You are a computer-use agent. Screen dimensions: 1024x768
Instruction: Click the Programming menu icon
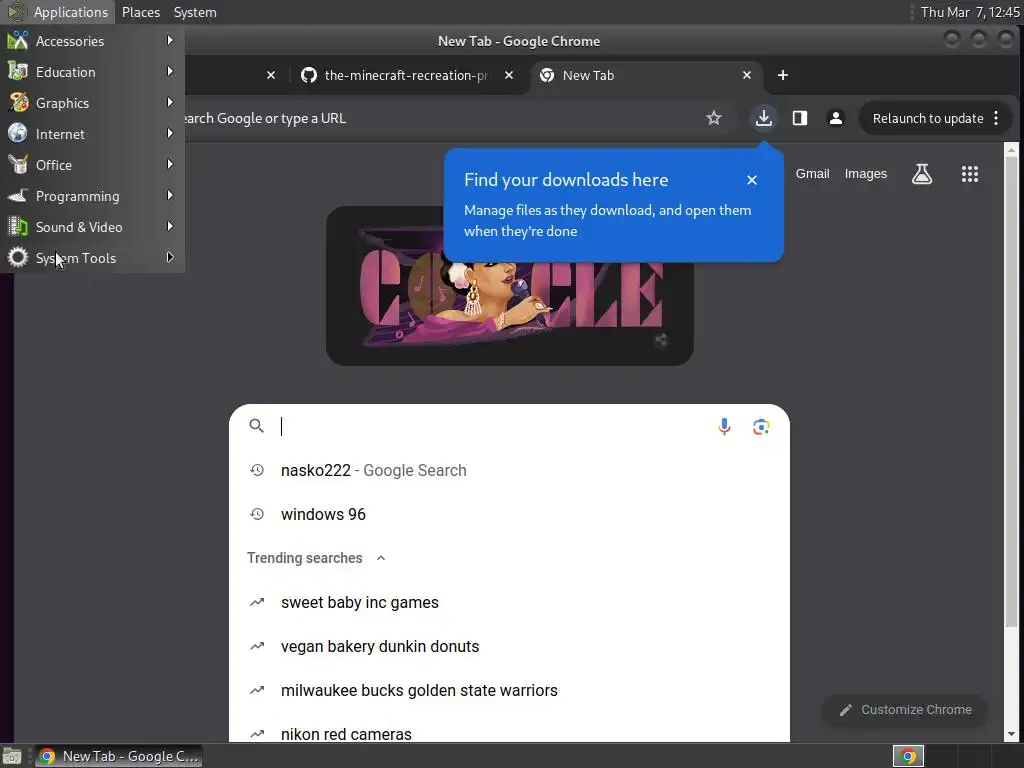[x=18, y=195]
